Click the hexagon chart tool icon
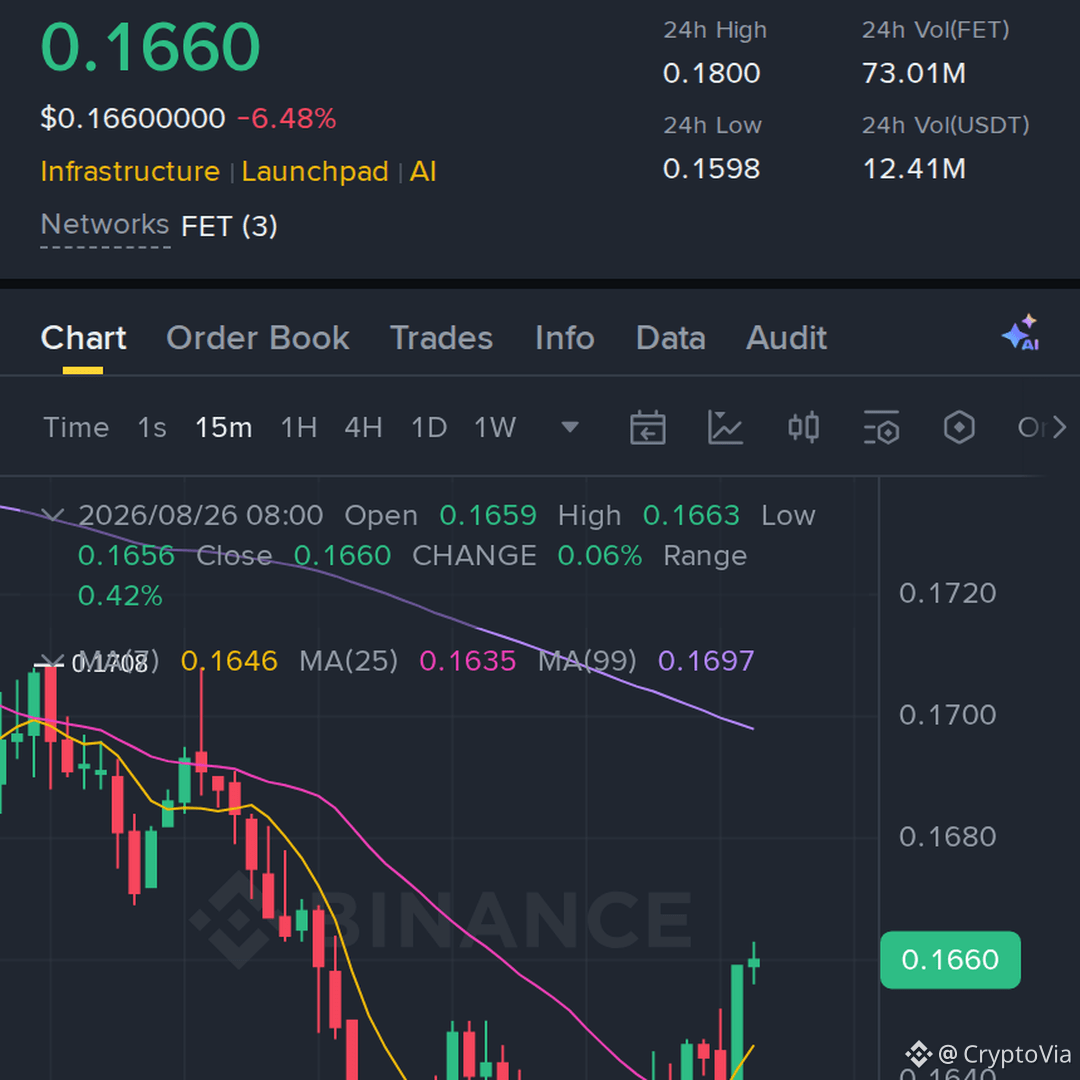1080x1080 pixels. [x=959, y=428]
